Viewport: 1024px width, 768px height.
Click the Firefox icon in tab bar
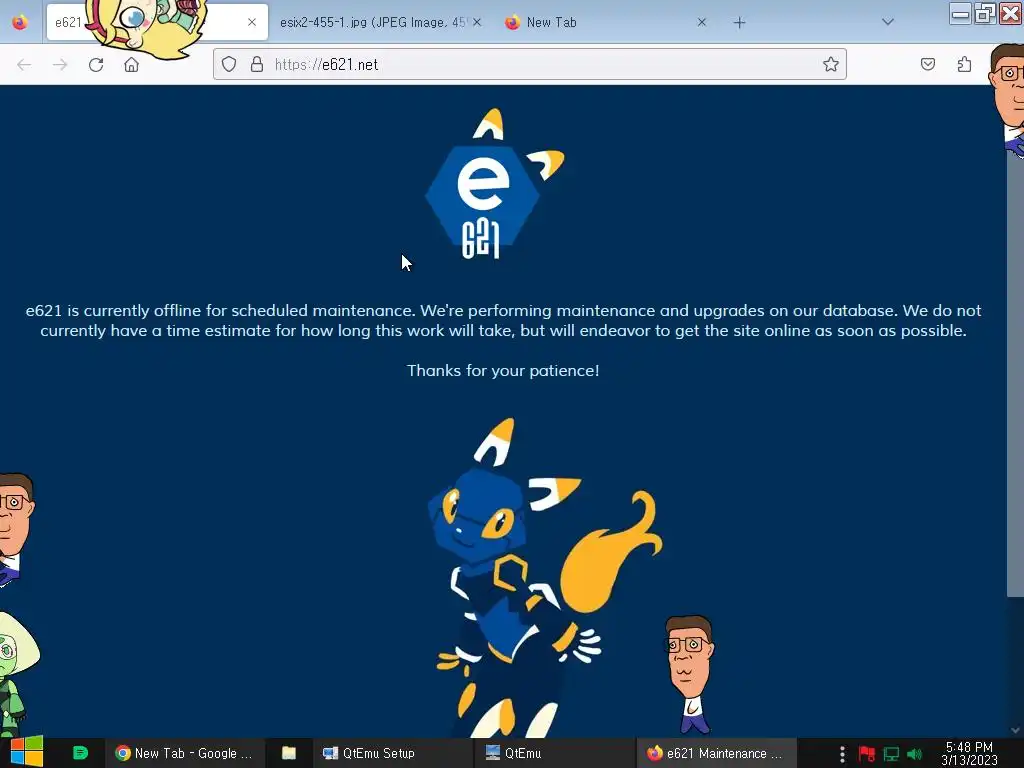pyautogui.click(x=20, y=22)
